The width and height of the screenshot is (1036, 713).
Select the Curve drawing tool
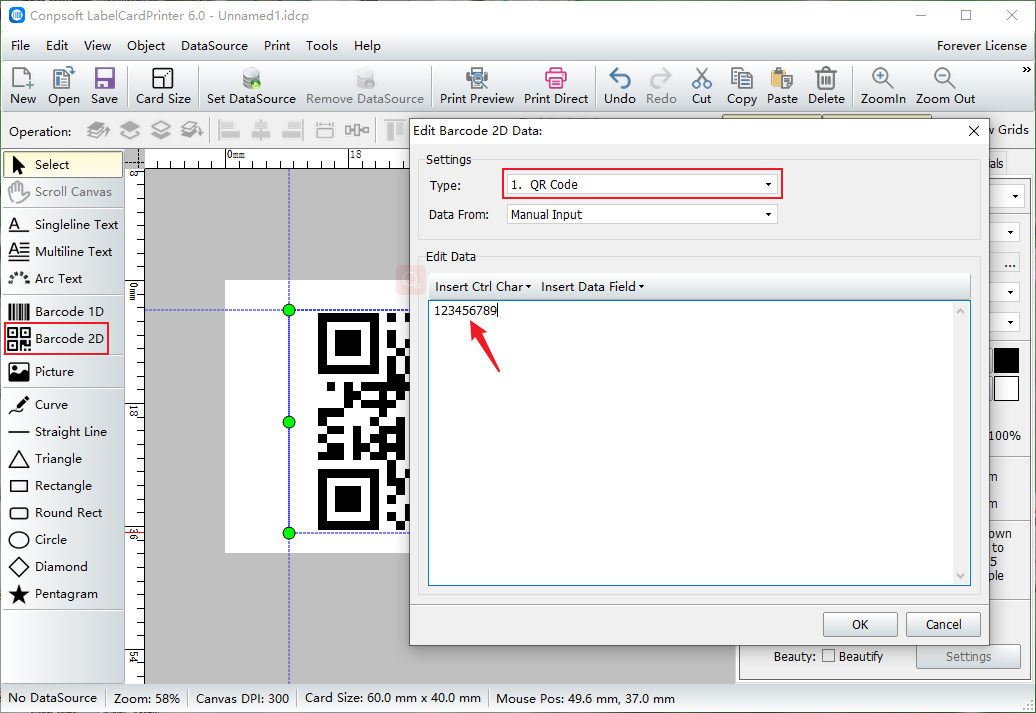click(x=63, y=404)
